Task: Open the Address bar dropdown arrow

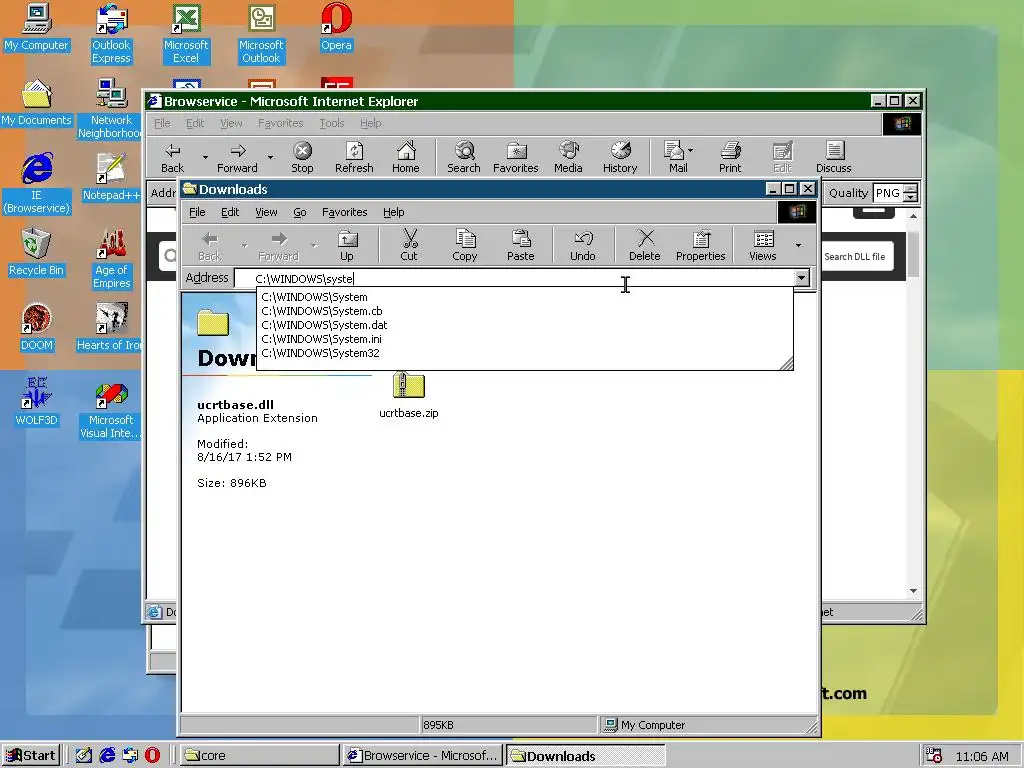Action: click(x=801, y=278)
